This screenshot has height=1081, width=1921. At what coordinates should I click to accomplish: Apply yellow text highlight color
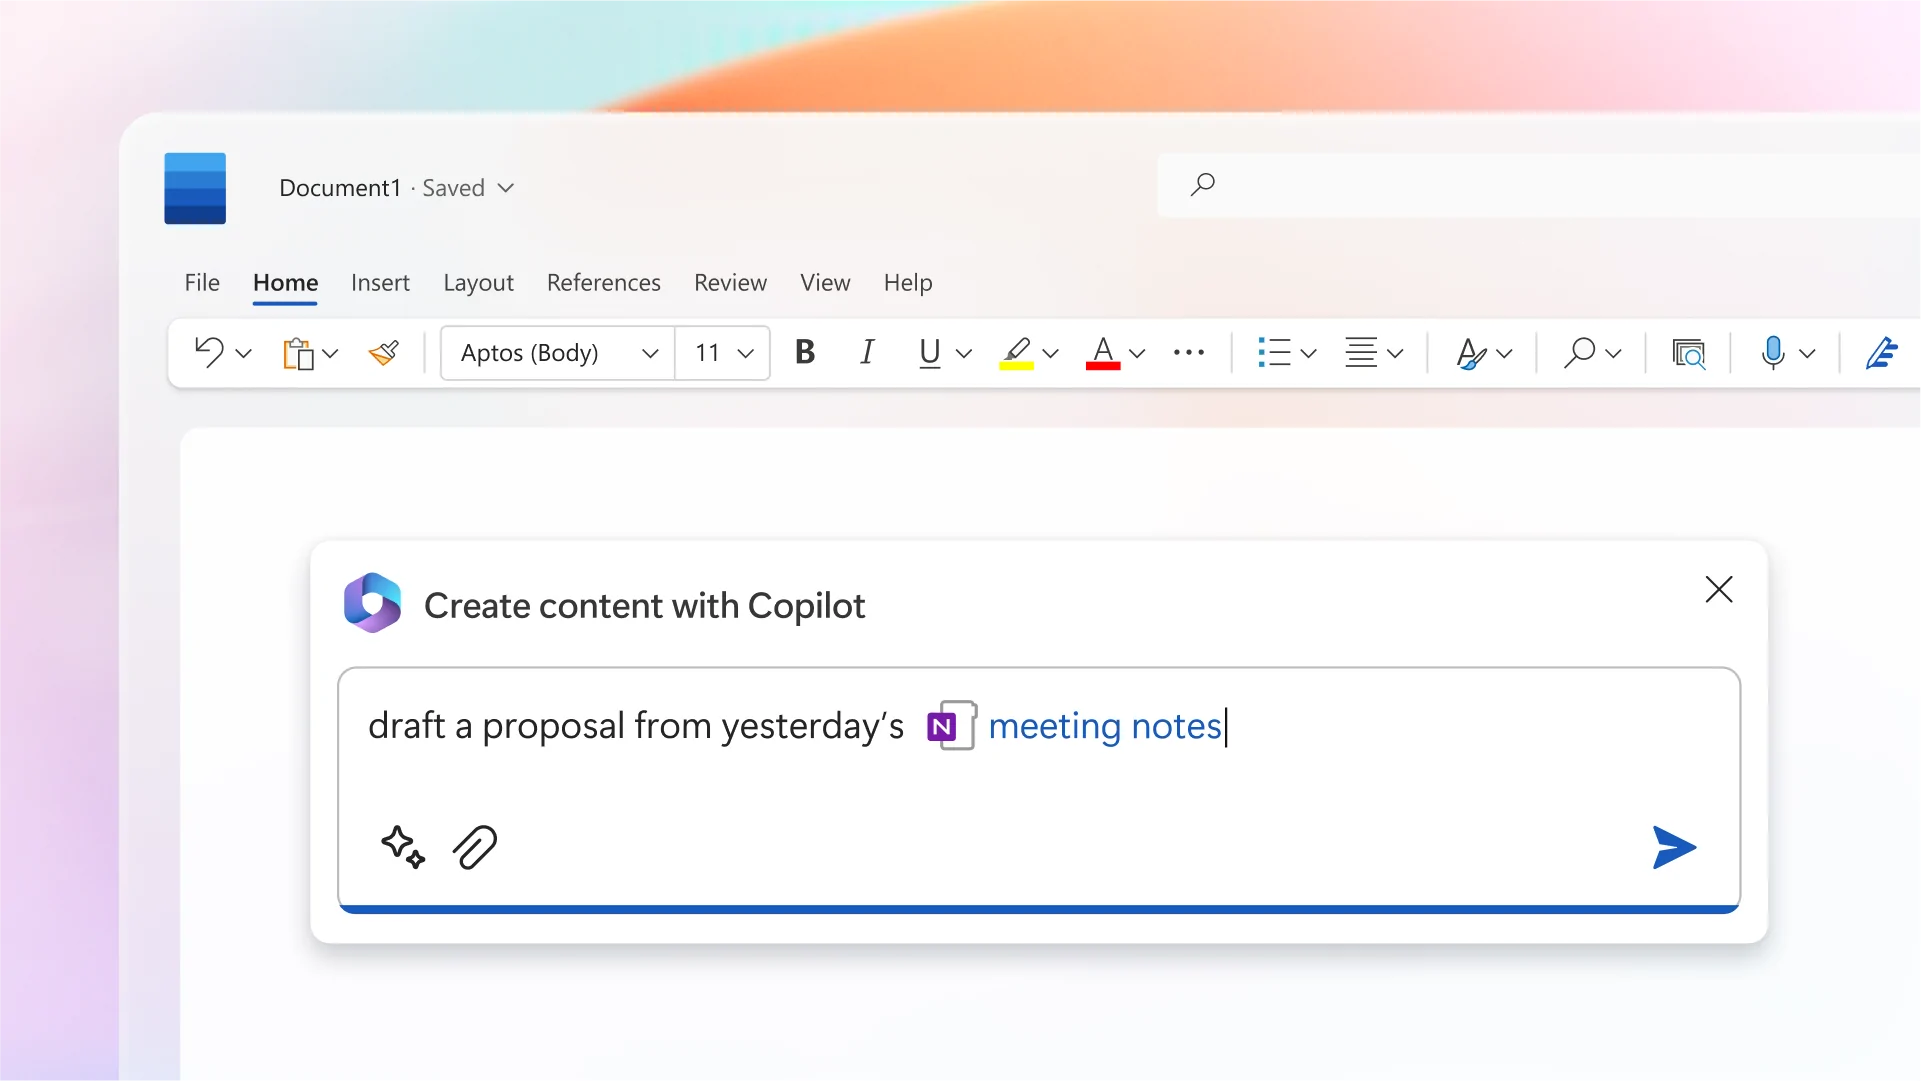point(1016,353)
